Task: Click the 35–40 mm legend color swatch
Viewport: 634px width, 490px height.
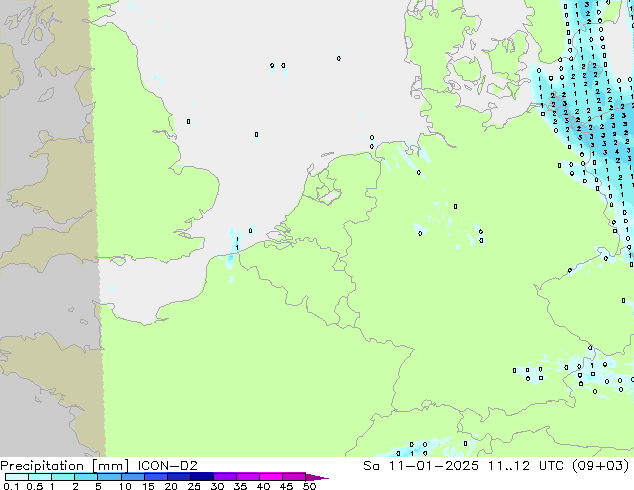Action: click(247, 477)
